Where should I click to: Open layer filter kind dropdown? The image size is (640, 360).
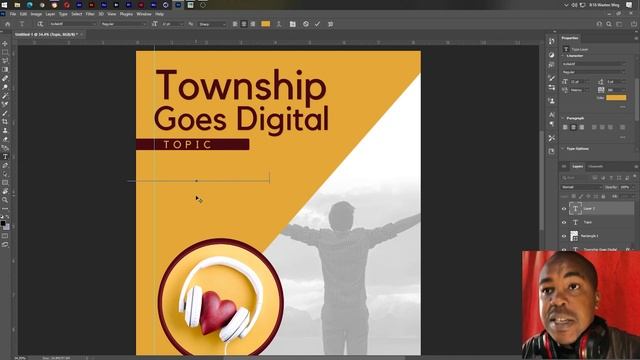pos(576,178)
